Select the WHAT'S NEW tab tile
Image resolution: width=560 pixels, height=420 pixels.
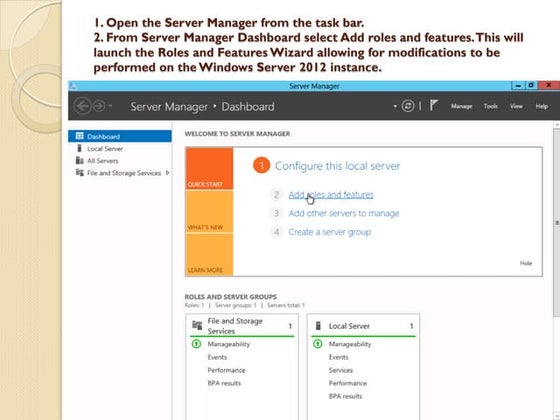[x=209, y=211]
